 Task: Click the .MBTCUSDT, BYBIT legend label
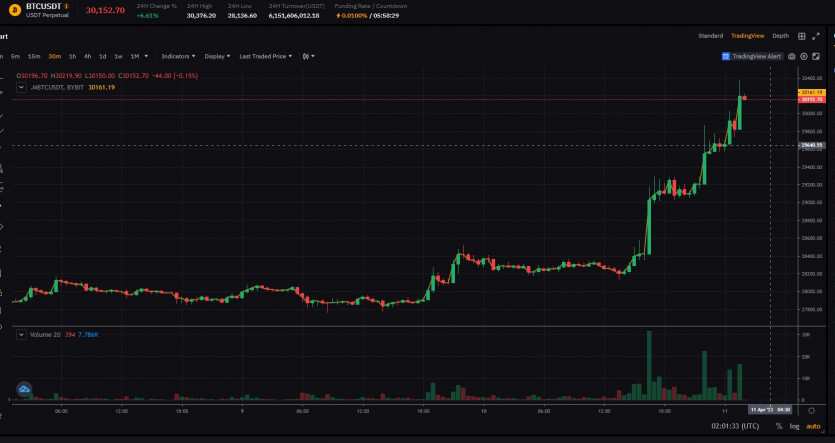pyautogui.click(x=57, y=87)
